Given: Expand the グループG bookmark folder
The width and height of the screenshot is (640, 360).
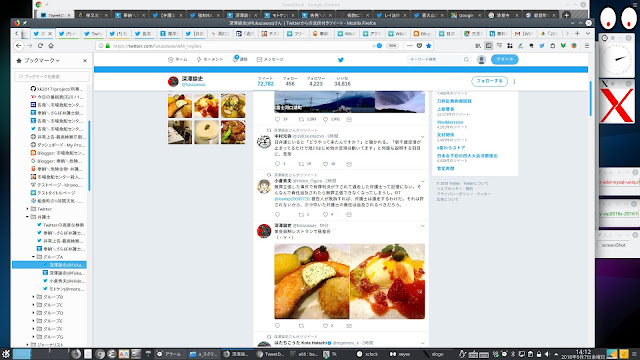Looking at the screenshot, I should pos(33,337).
